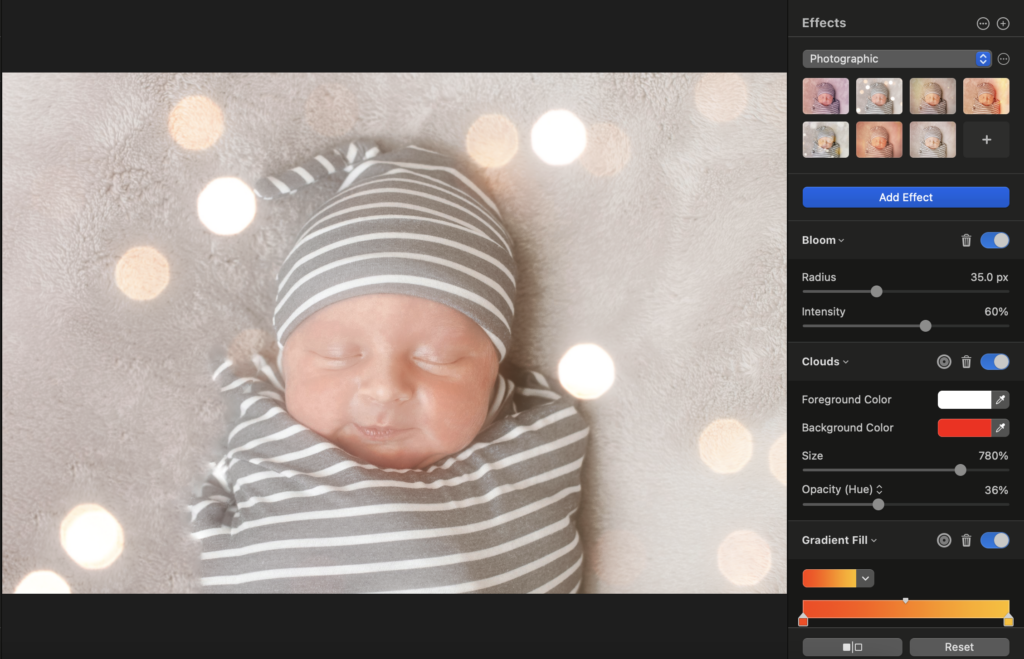
Task: Apply the fourth orange glow preset thumbnail
Action: point(986,96)
